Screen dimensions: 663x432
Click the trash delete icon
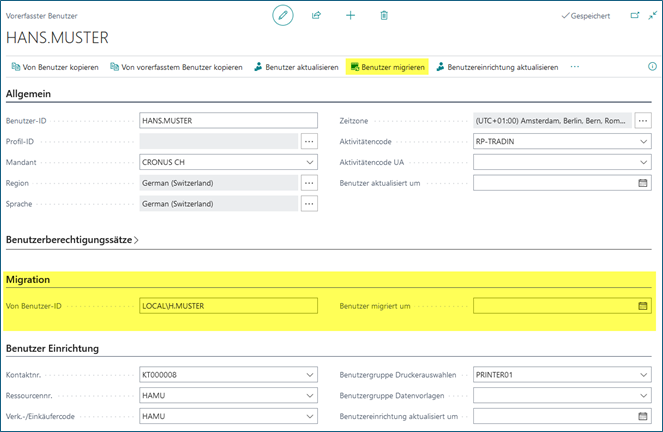[x=384, y=16]
